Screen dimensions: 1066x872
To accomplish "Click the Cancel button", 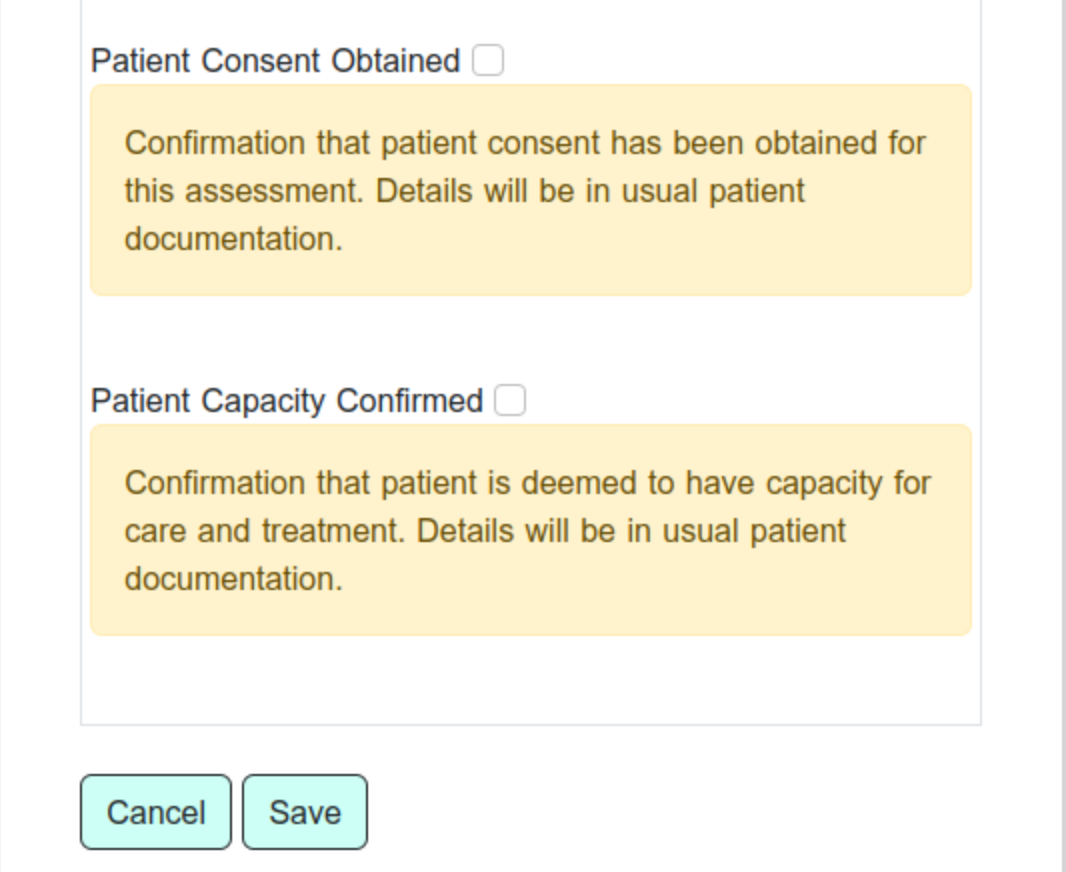I will click(156, 812).
